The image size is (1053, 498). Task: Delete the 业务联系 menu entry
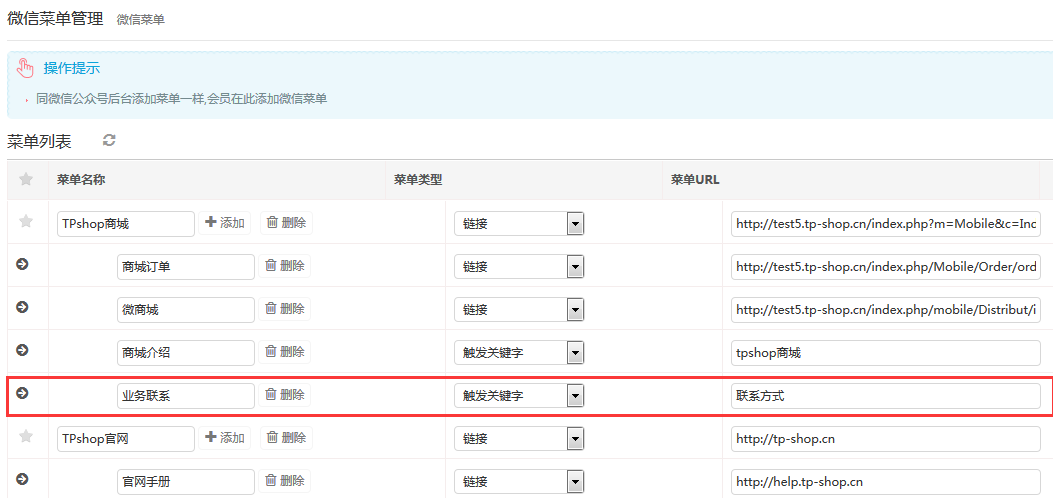(285, 395)
